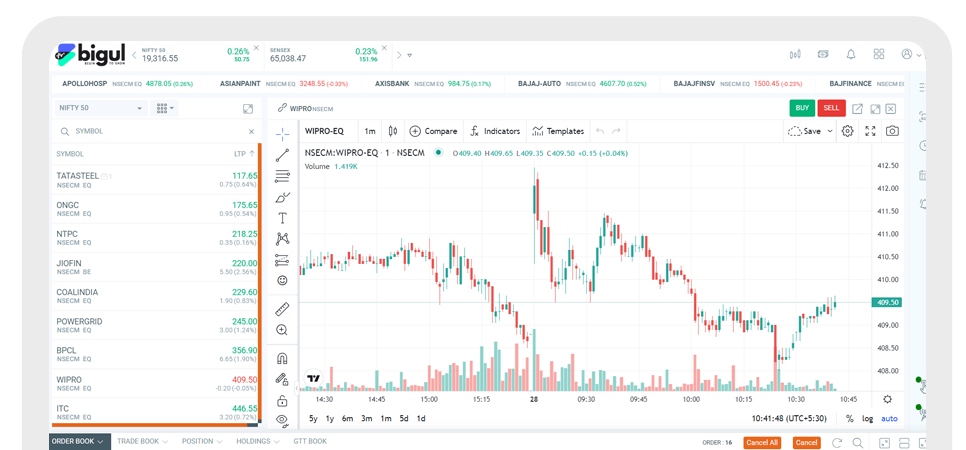Undo the last chart action

point(600,131)
